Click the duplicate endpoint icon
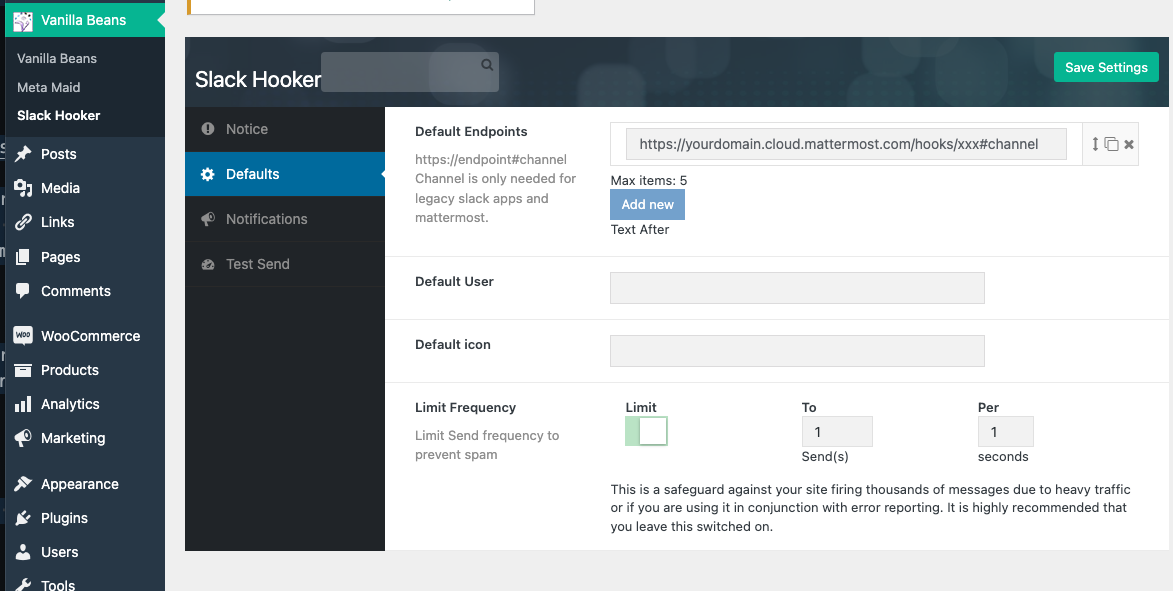Viewport: 1173px width, 591px height. (1112, 144)
